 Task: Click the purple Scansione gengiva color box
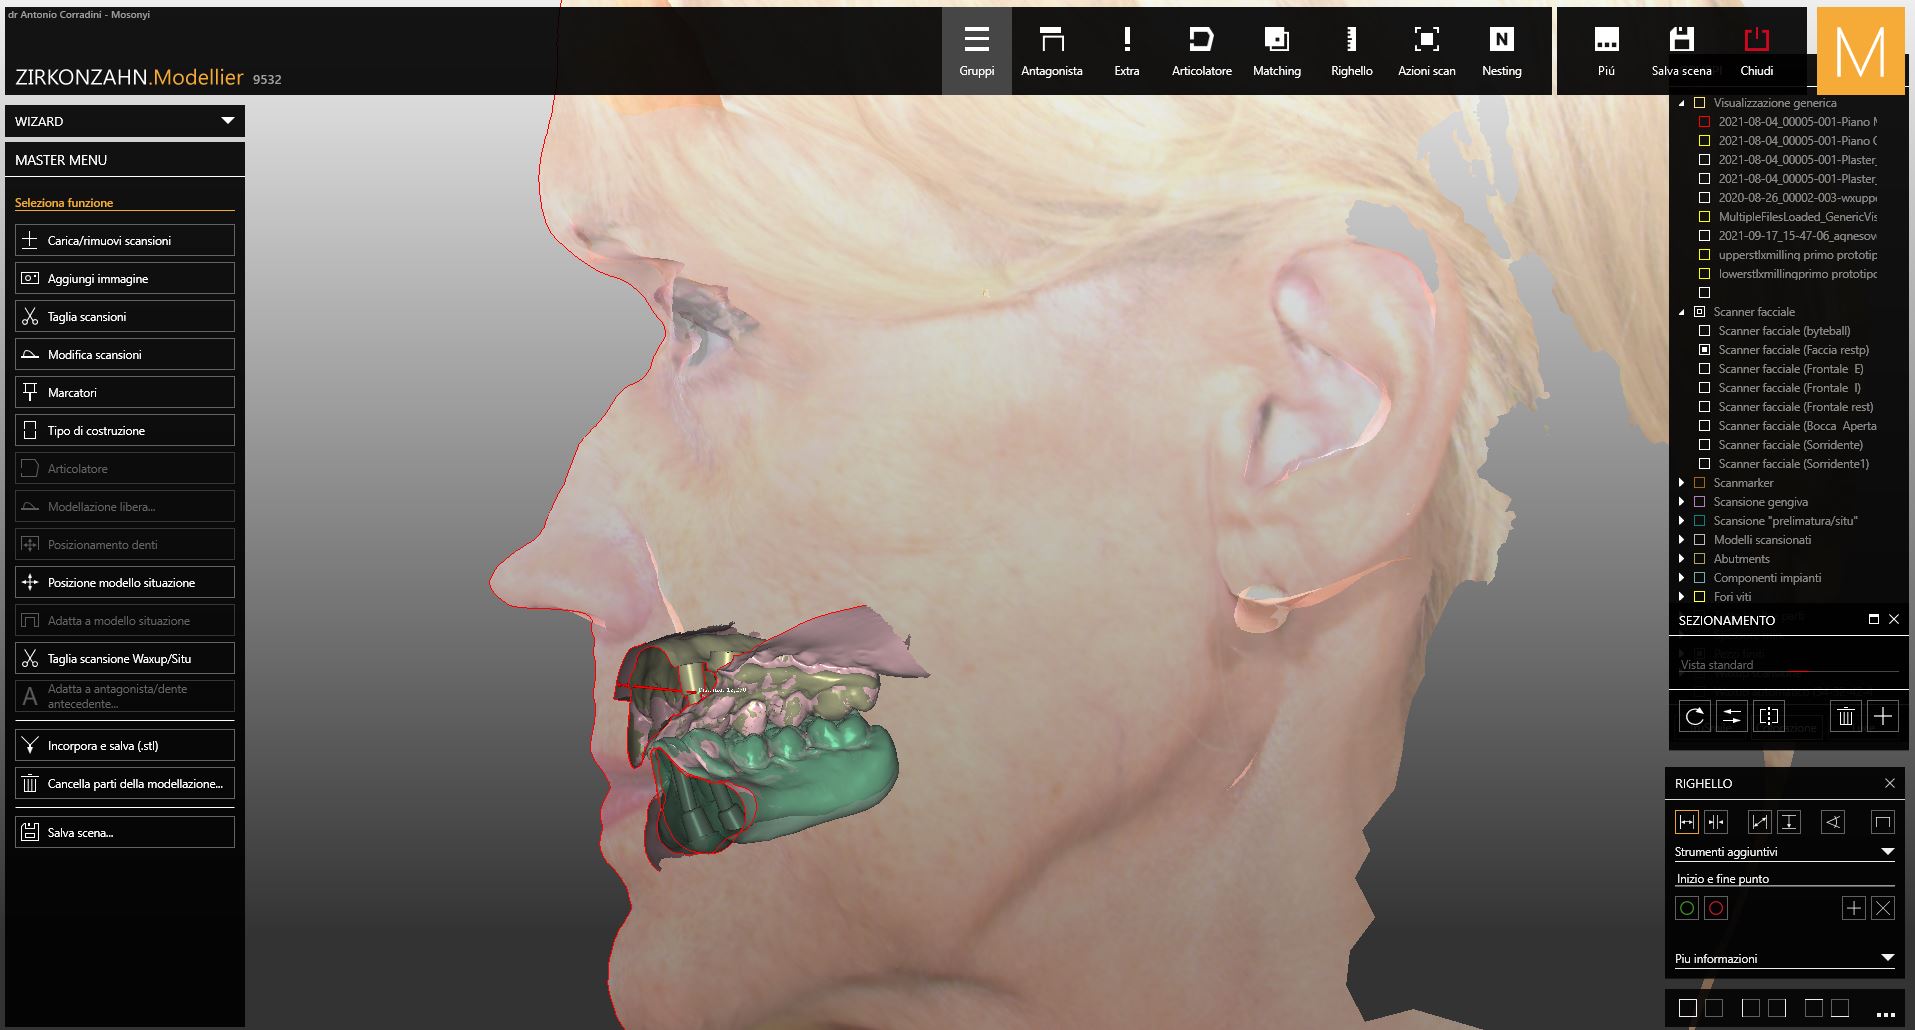pos(1699,502)
